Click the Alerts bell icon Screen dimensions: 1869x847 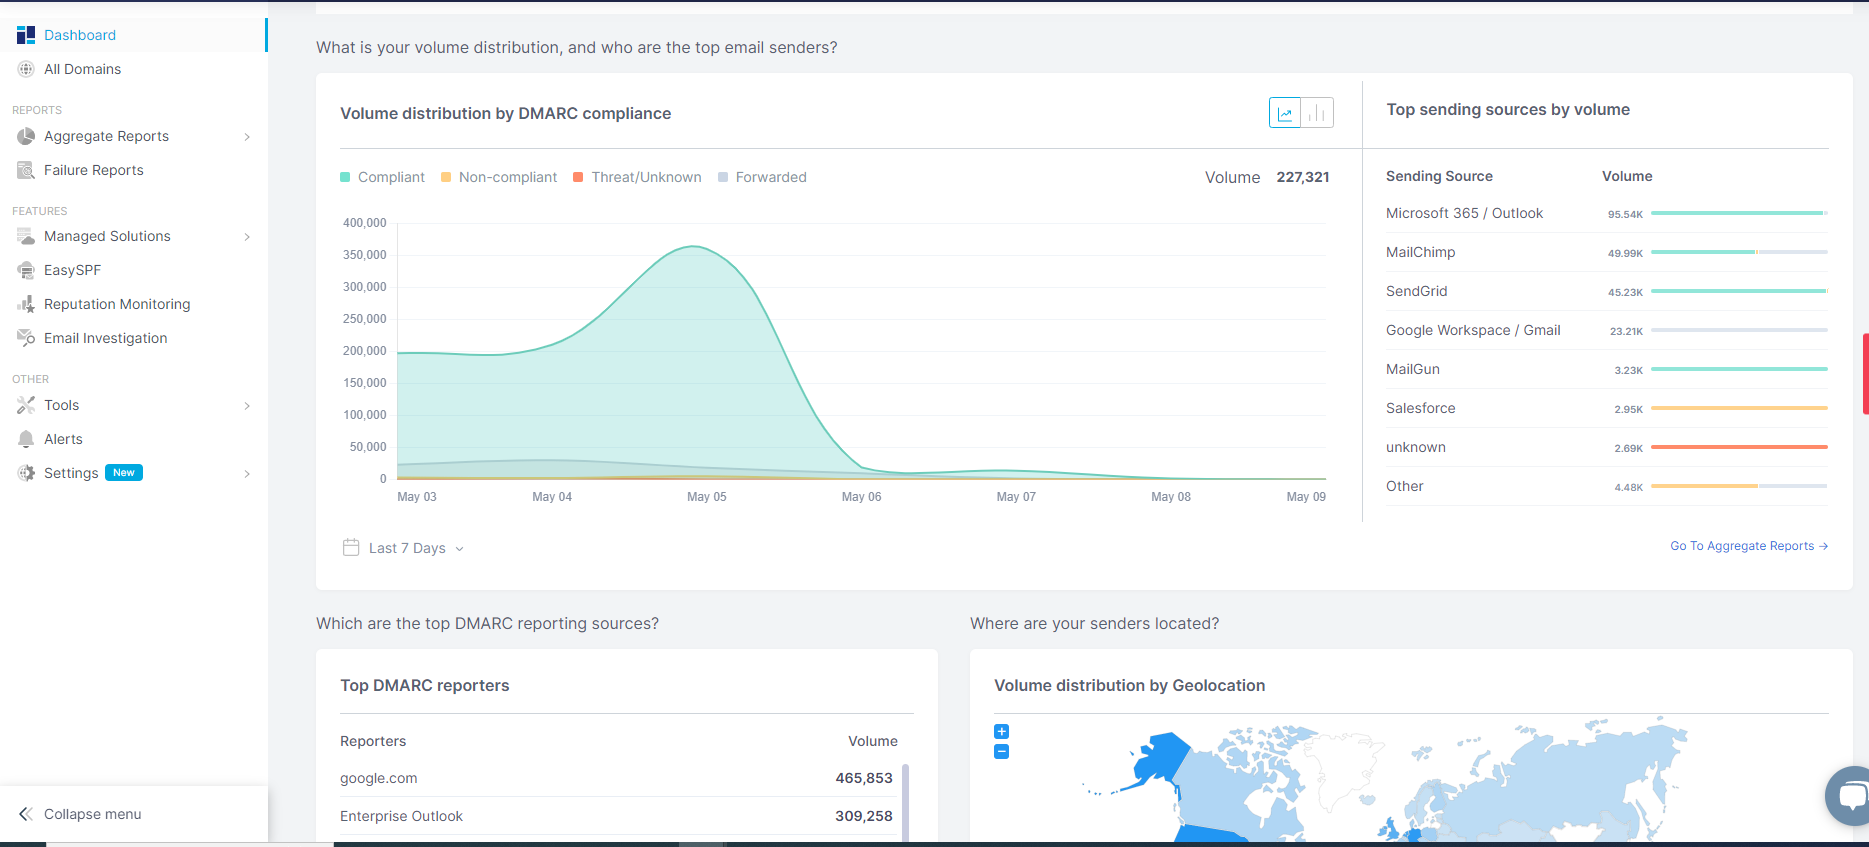click(26, 439)
